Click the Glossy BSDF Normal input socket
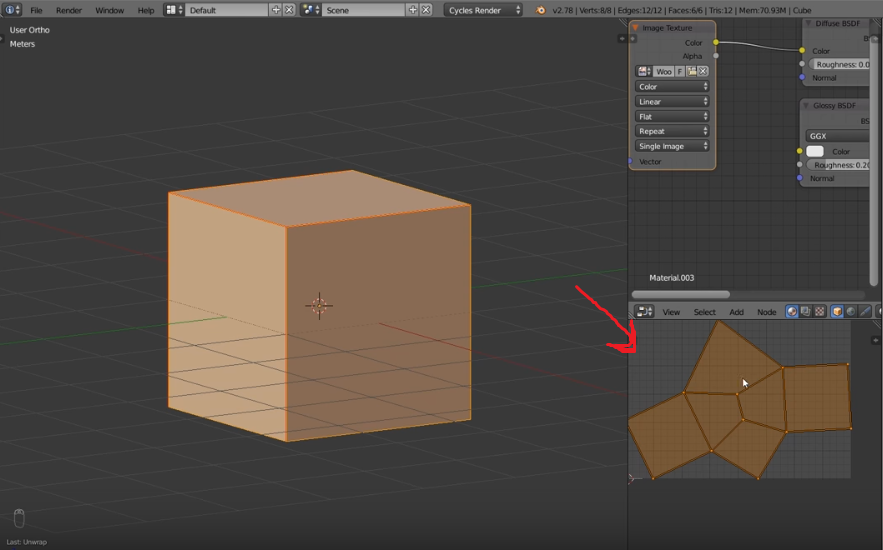883x550 pixels. [x=800, y=178]
